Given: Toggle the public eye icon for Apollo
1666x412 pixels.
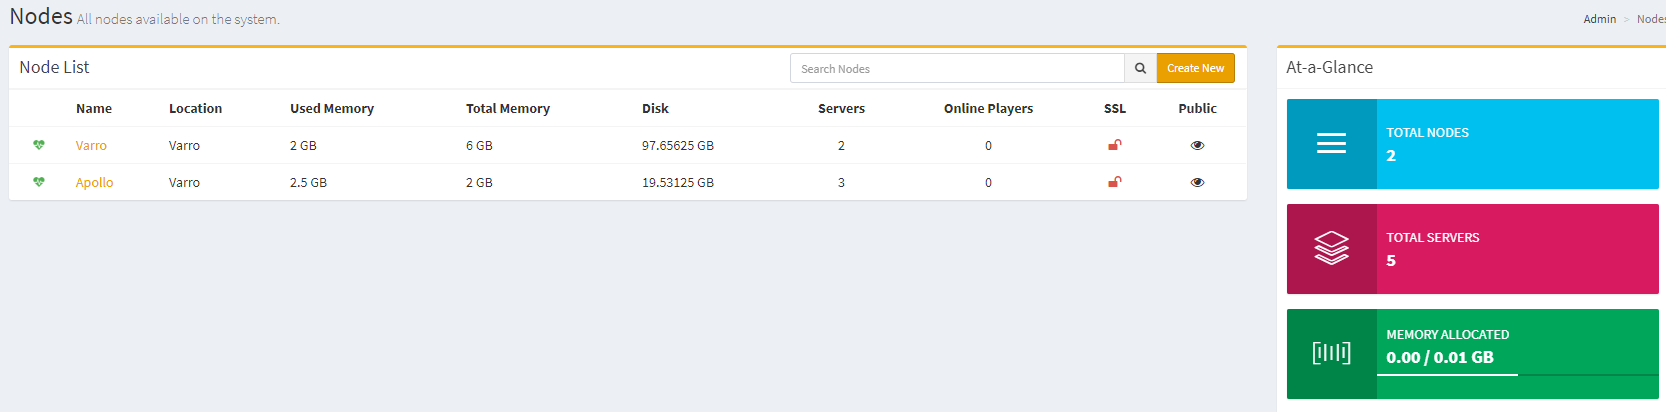Looking at the screenshot, I should (1197, 182).
